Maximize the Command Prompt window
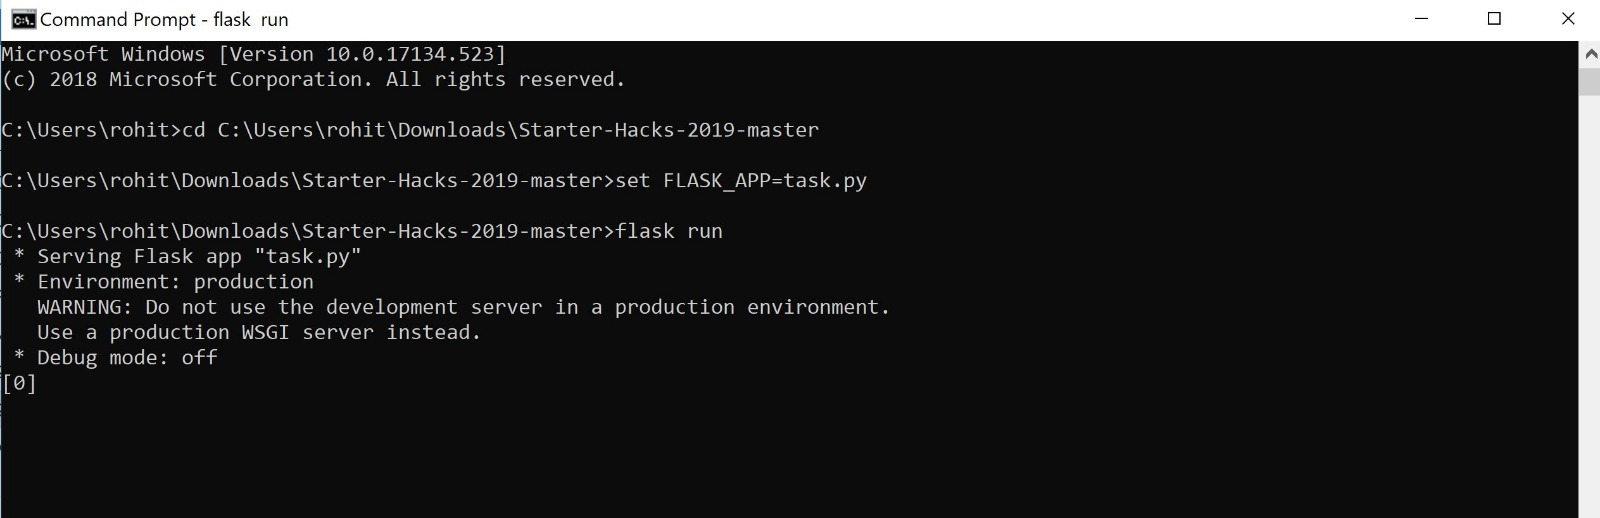 (x=1494, y=19)
